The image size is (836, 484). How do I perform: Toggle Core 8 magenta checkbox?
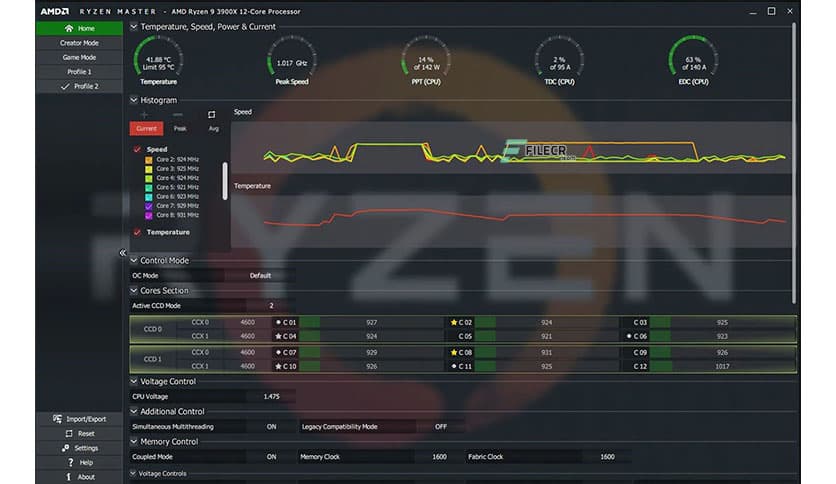(x=149, y=215)
